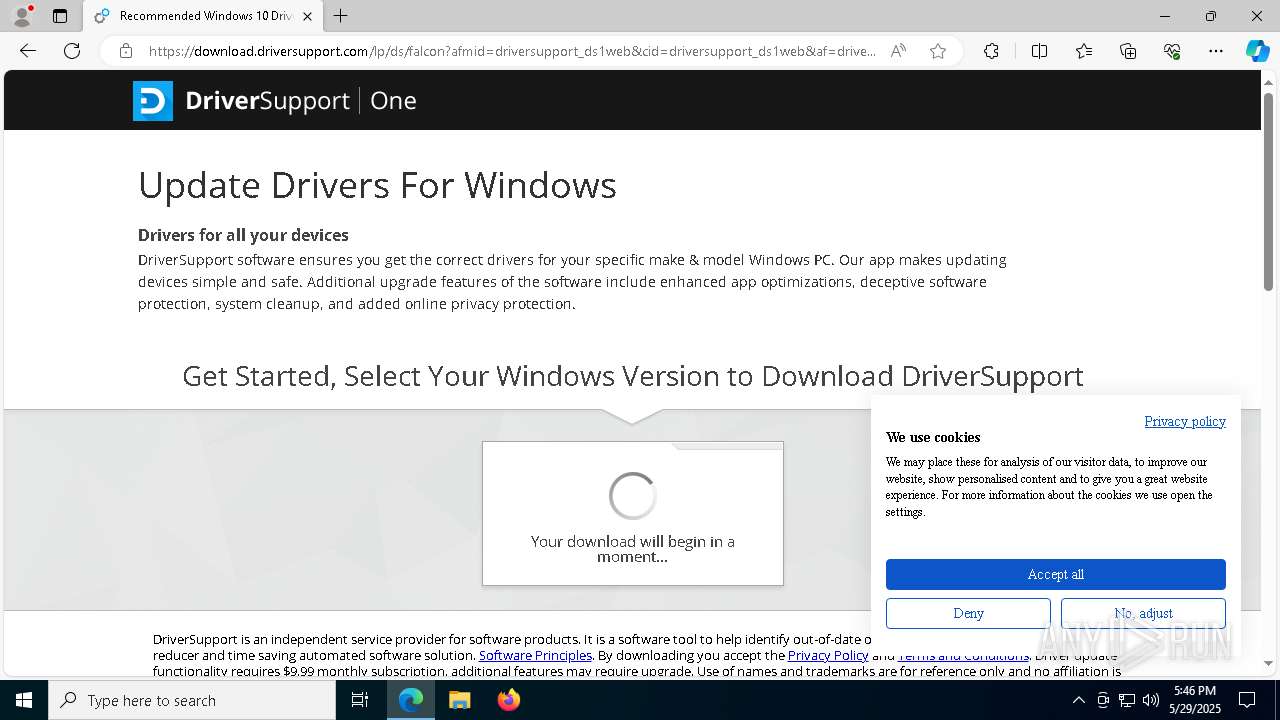Screen dimensions: 1280x720
Task: Refresh the current page
Action: coord(72,51)
